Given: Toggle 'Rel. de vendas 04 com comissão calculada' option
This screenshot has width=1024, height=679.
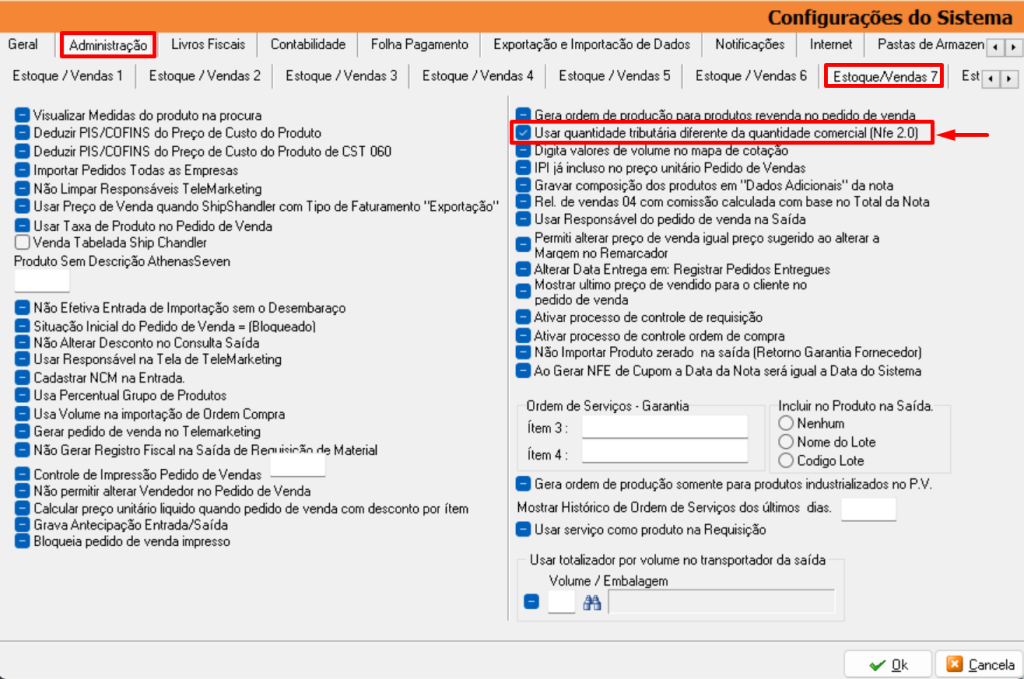Looking at the screenshot, I should point(522,202).
